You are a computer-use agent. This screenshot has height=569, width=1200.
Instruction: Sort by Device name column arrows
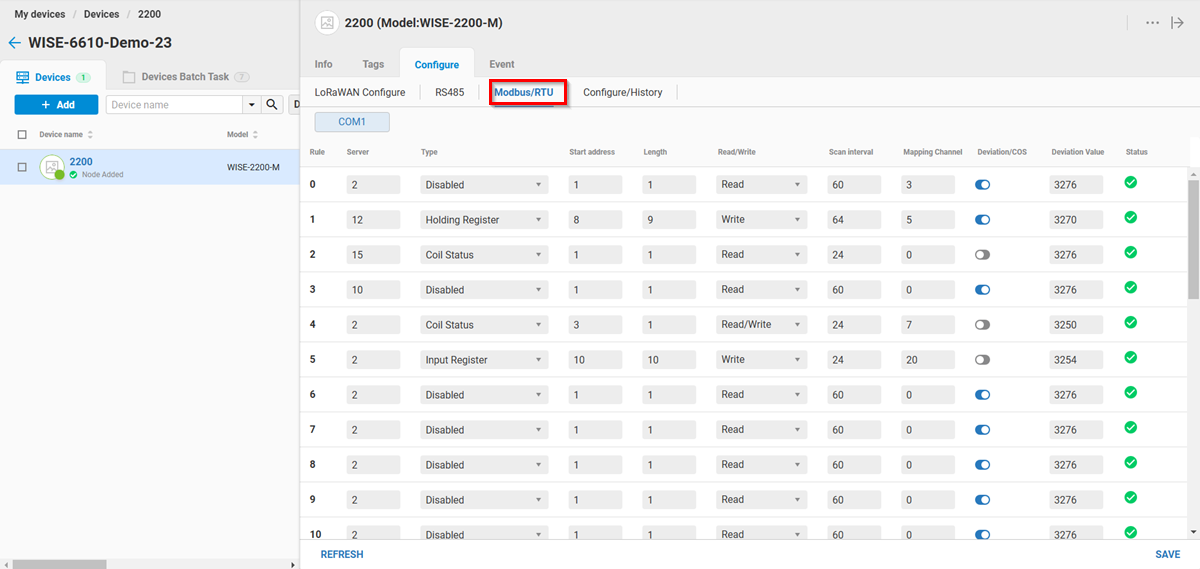[91, 135]
